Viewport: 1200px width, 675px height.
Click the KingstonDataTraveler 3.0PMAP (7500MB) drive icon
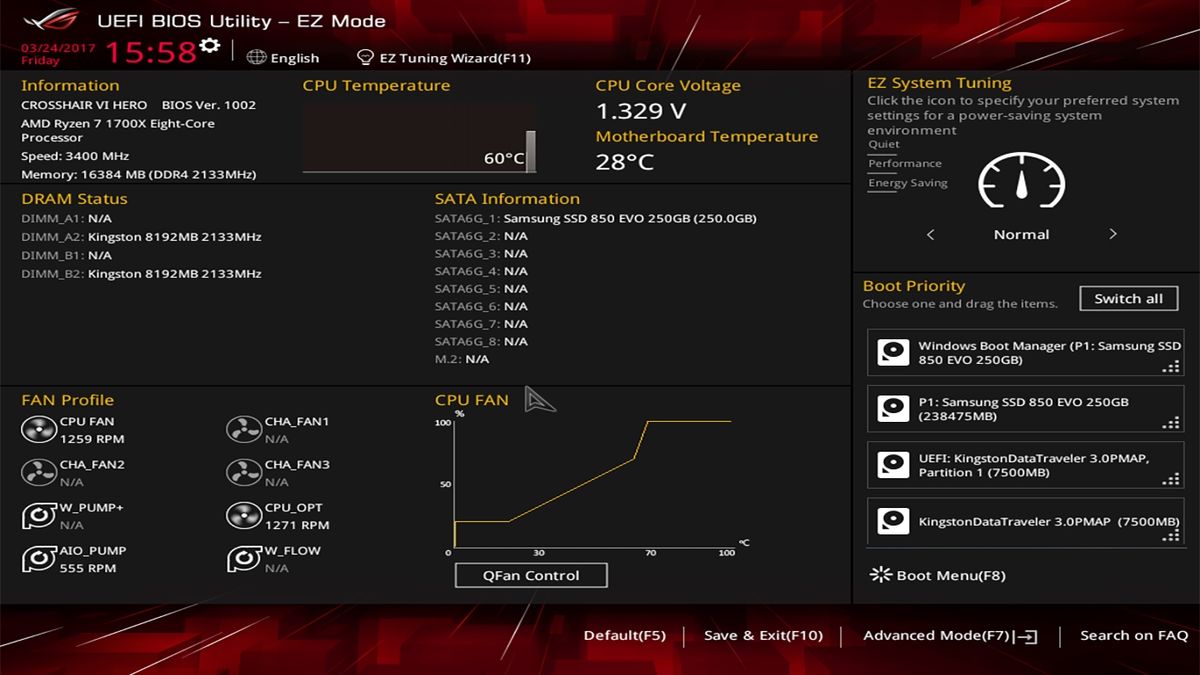[x=892, y=521]
